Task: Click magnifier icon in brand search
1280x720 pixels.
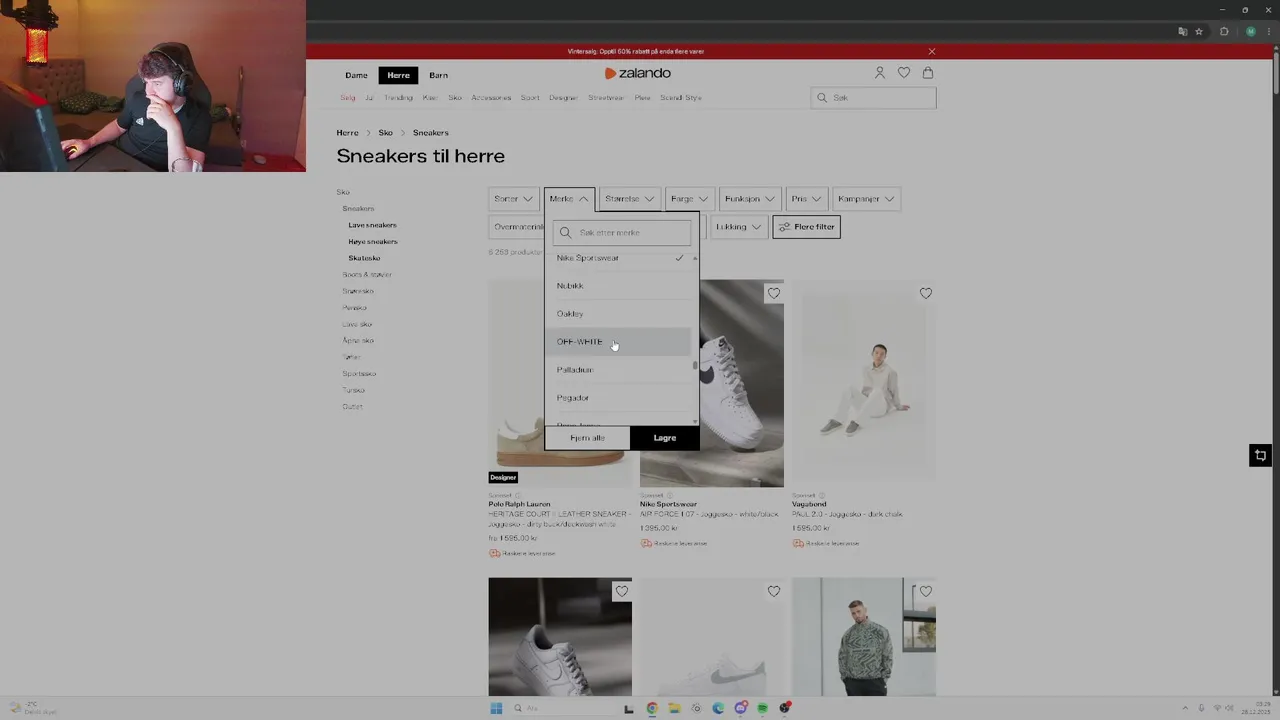Action: tap(566, 233)
